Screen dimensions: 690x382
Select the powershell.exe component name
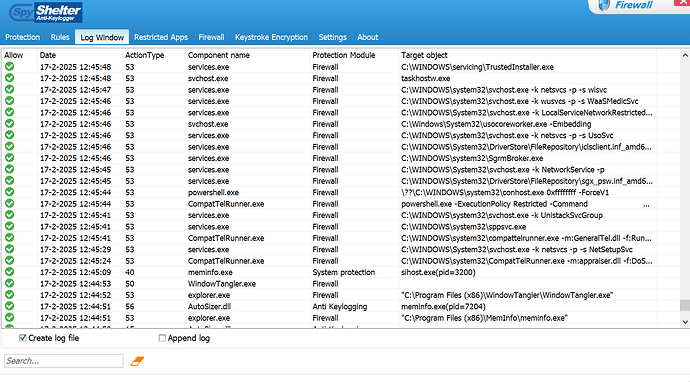pos(213,192)
